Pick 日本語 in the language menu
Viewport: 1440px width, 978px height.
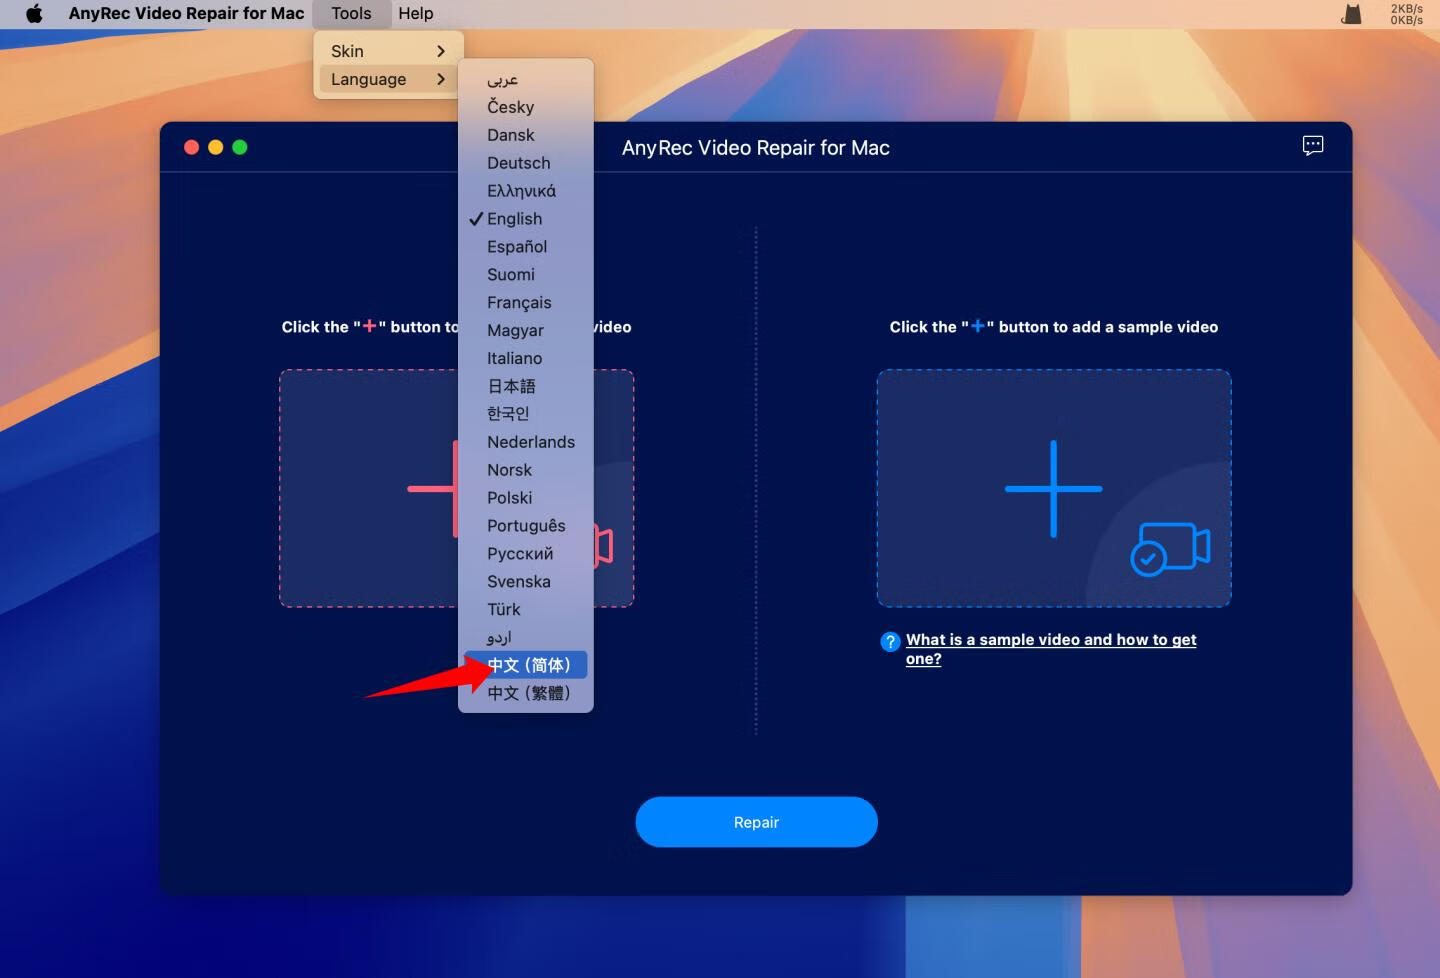tap(525, 386)
